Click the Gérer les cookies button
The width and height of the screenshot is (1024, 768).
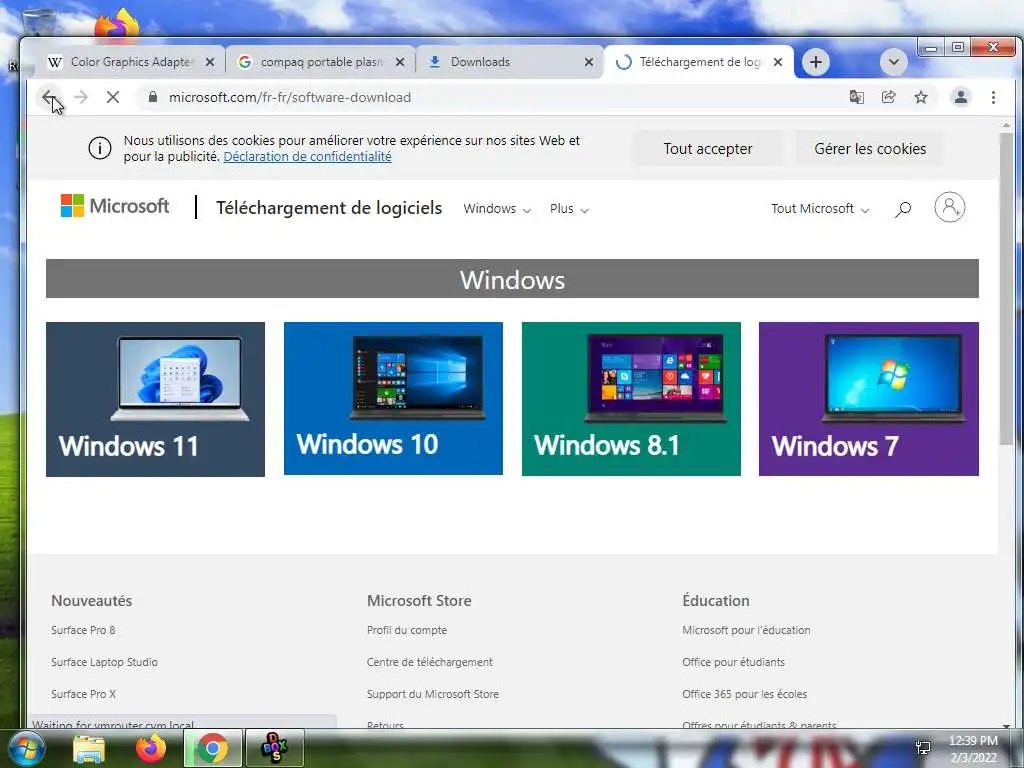tap(870, 149)
